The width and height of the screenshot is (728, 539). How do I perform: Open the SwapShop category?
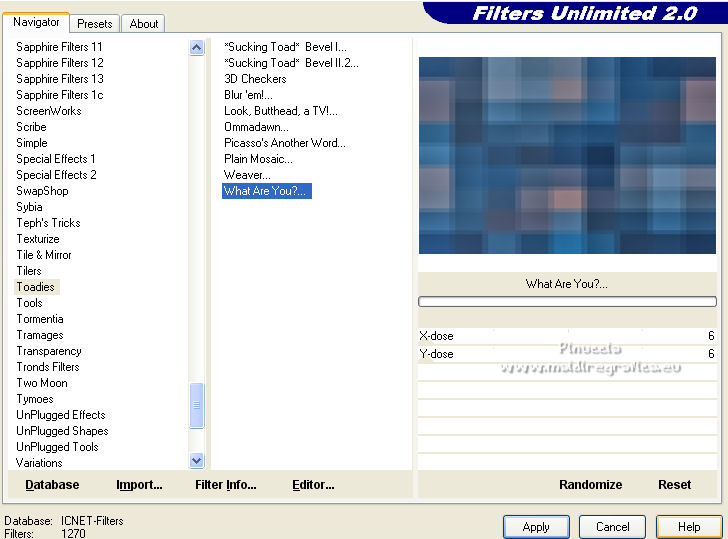pyautogui.click(x=42, y=191)
